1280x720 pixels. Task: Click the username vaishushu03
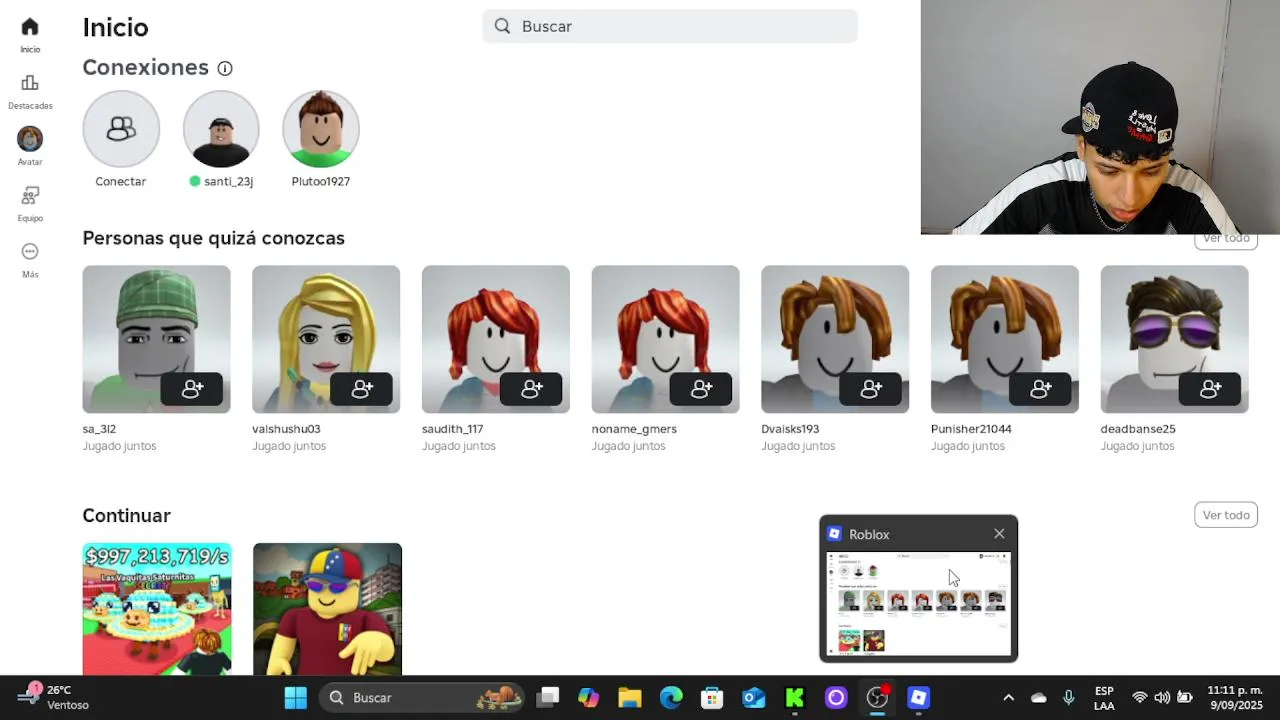pyautogui.click(x=286, y=429)
